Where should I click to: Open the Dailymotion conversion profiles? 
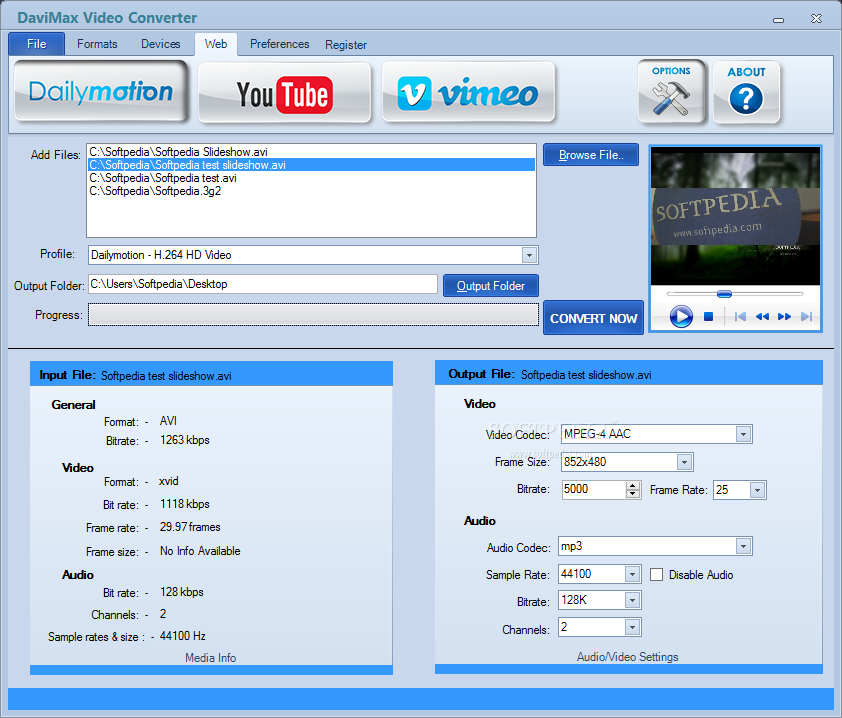pos(101,92)
